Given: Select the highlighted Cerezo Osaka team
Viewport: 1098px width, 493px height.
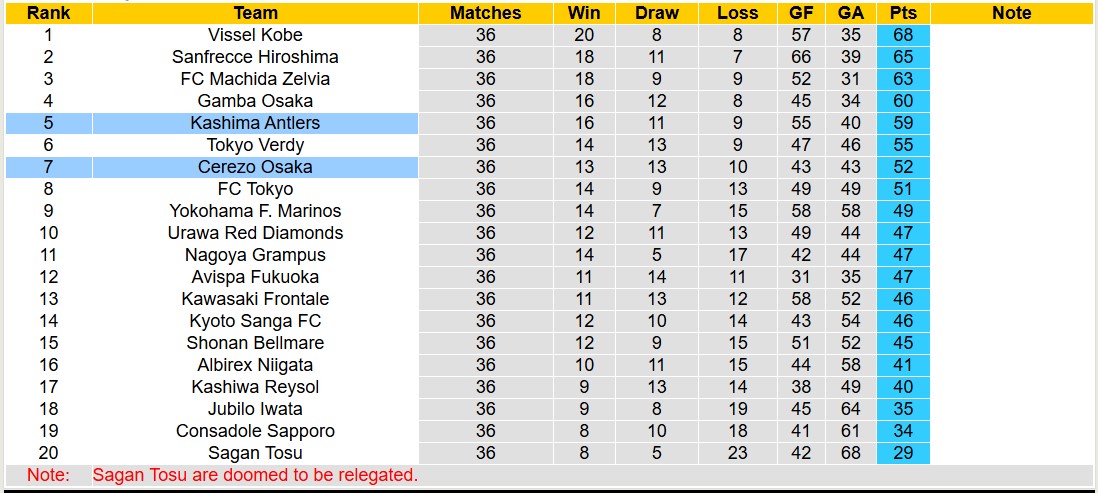Looking at the screenshot, I should [x=255, y=167].
